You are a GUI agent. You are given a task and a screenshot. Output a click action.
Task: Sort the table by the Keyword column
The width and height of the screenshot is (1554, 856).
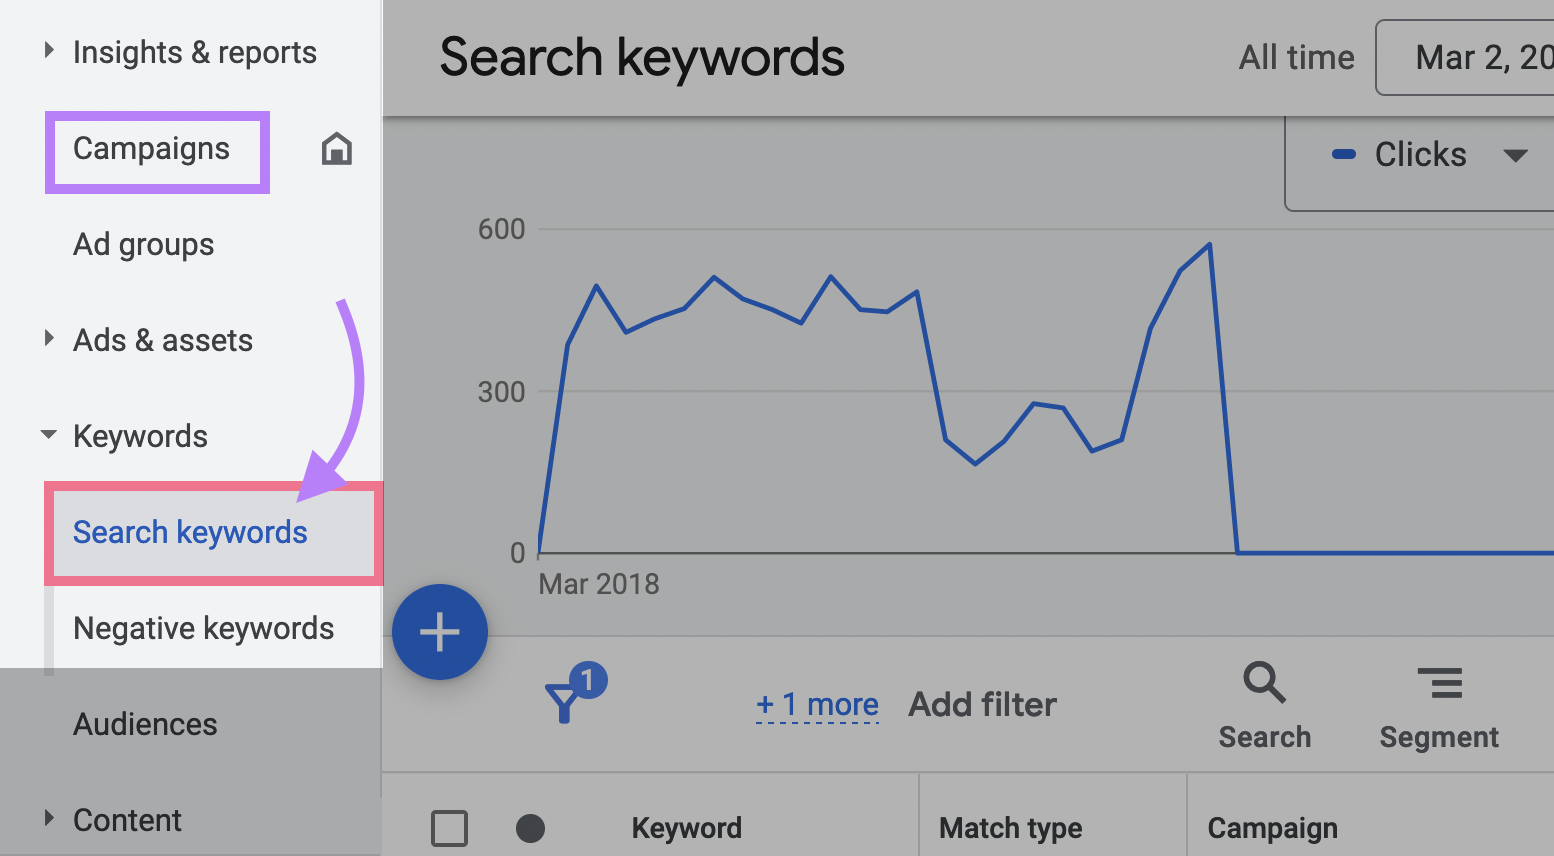pos(686,828)
